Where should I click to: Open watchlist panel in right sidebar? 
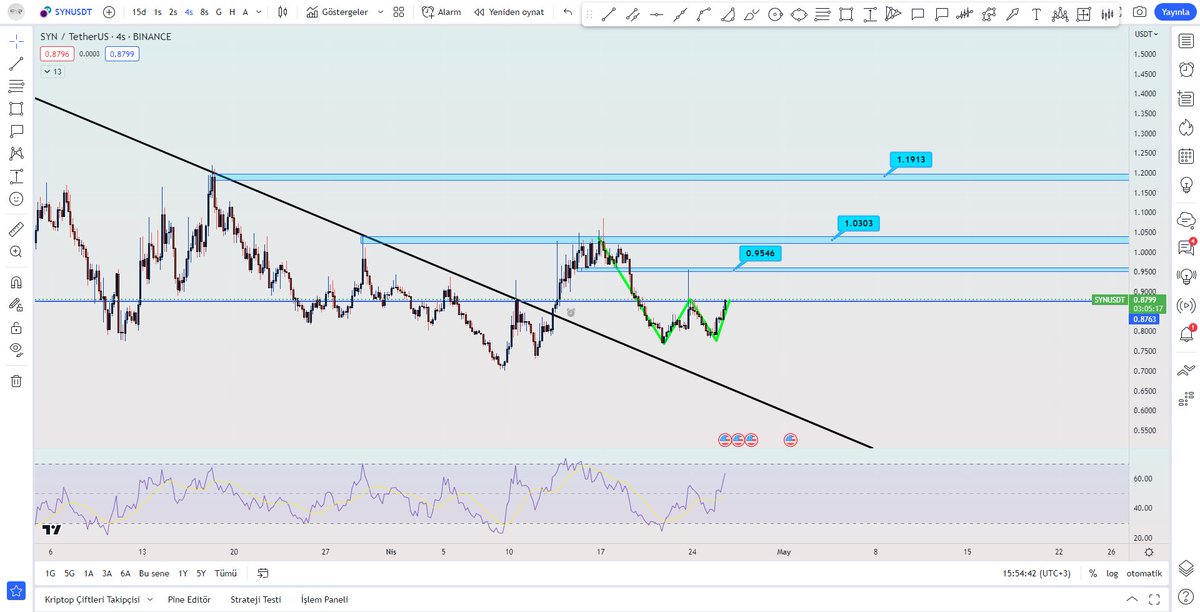1186,42
